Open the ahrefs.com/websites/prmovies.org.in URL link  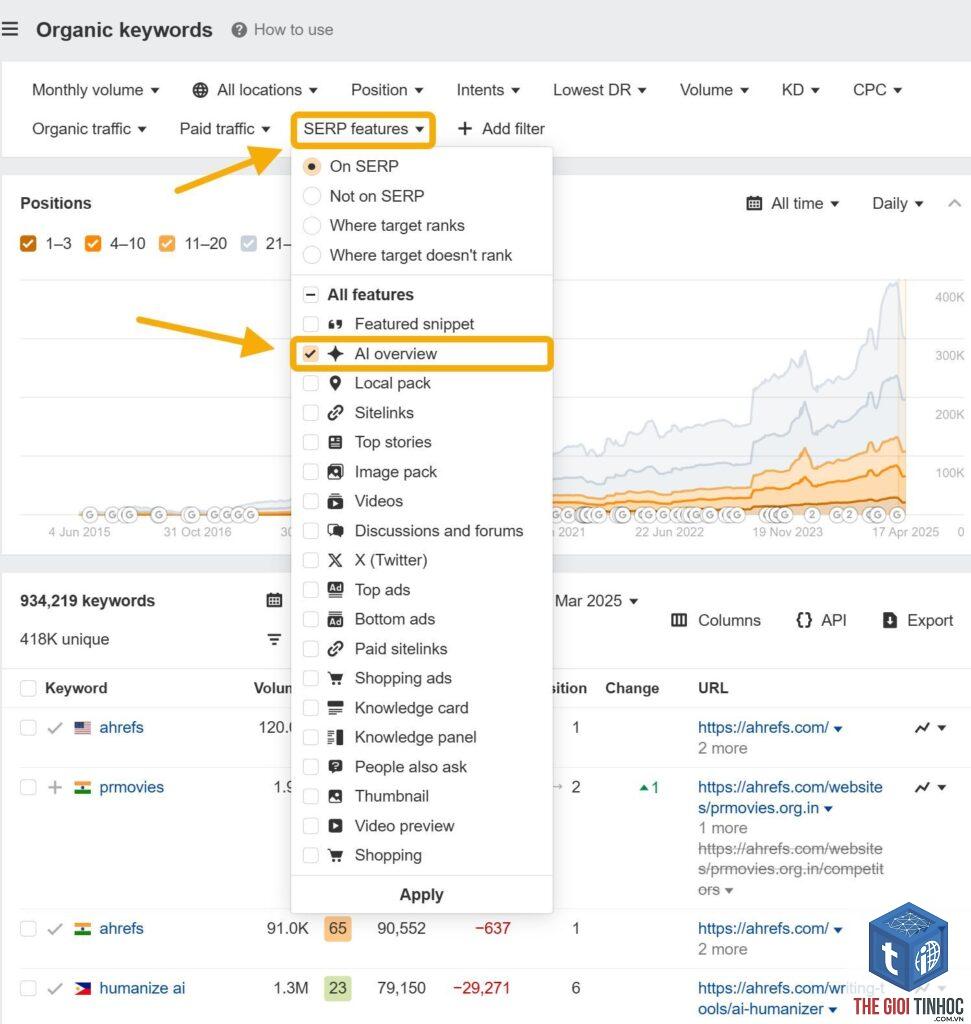(790, 797)
